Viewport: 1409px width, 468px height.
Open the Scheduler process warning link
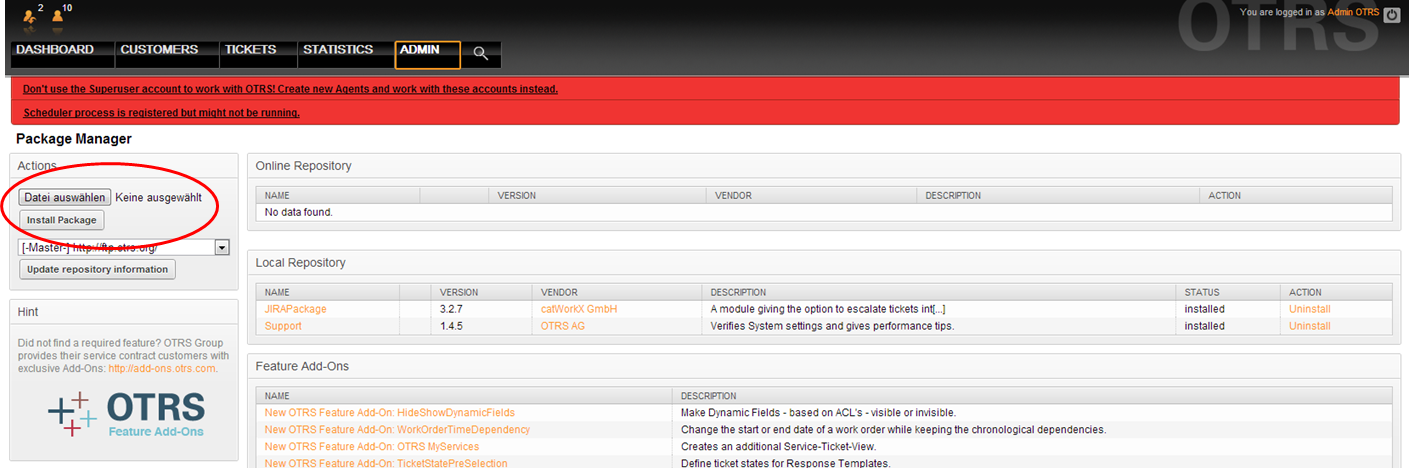161,113
